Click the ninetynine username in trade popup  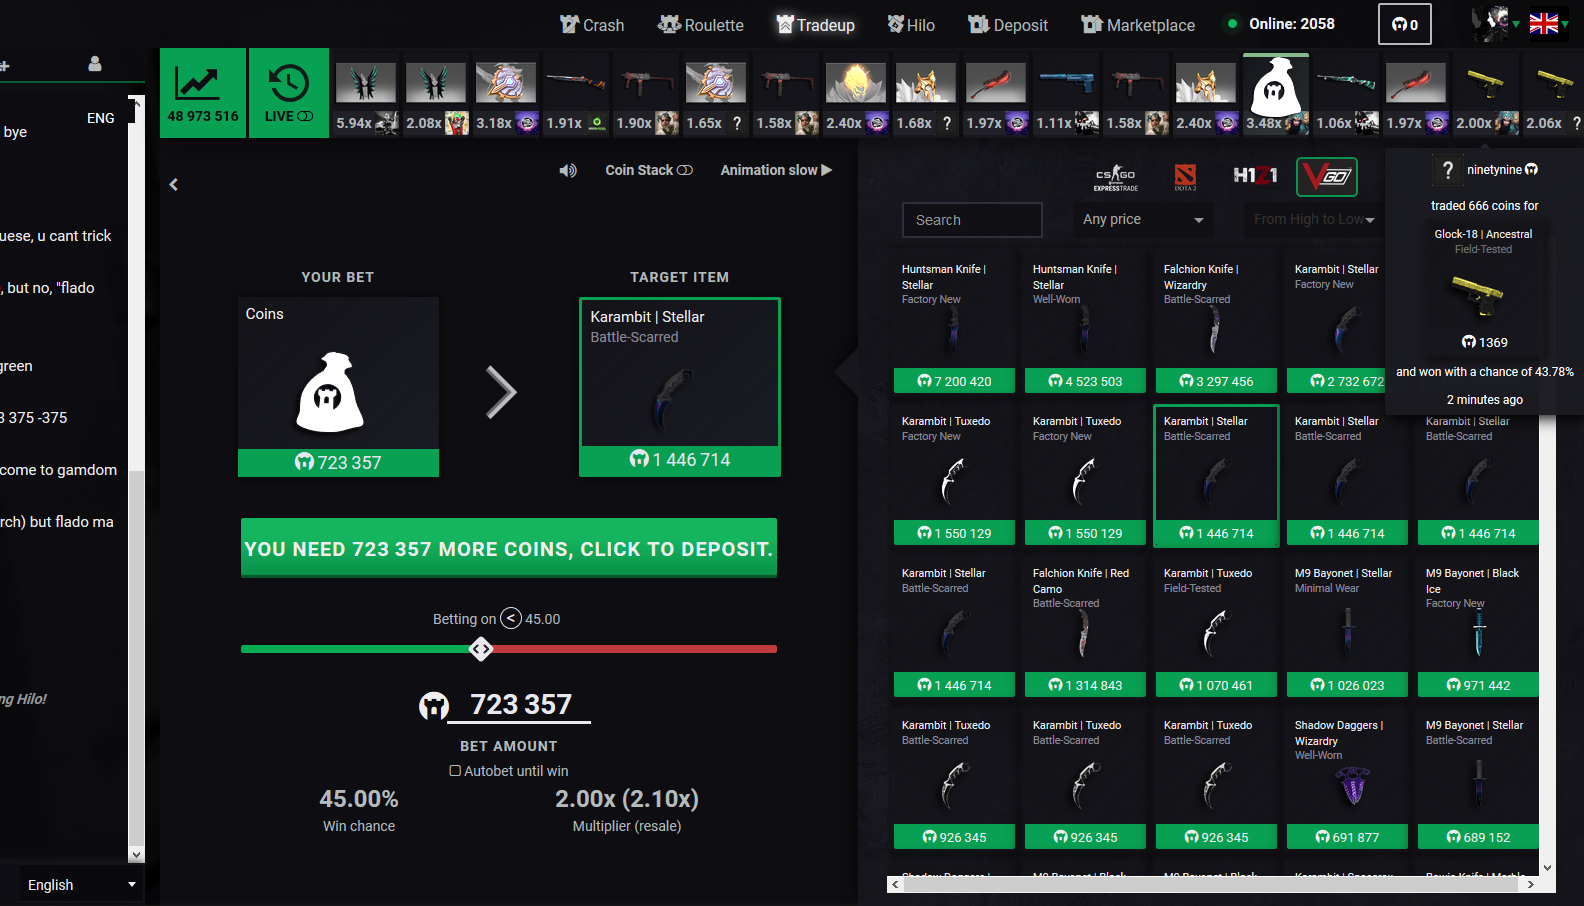(x=1495, y=170)
